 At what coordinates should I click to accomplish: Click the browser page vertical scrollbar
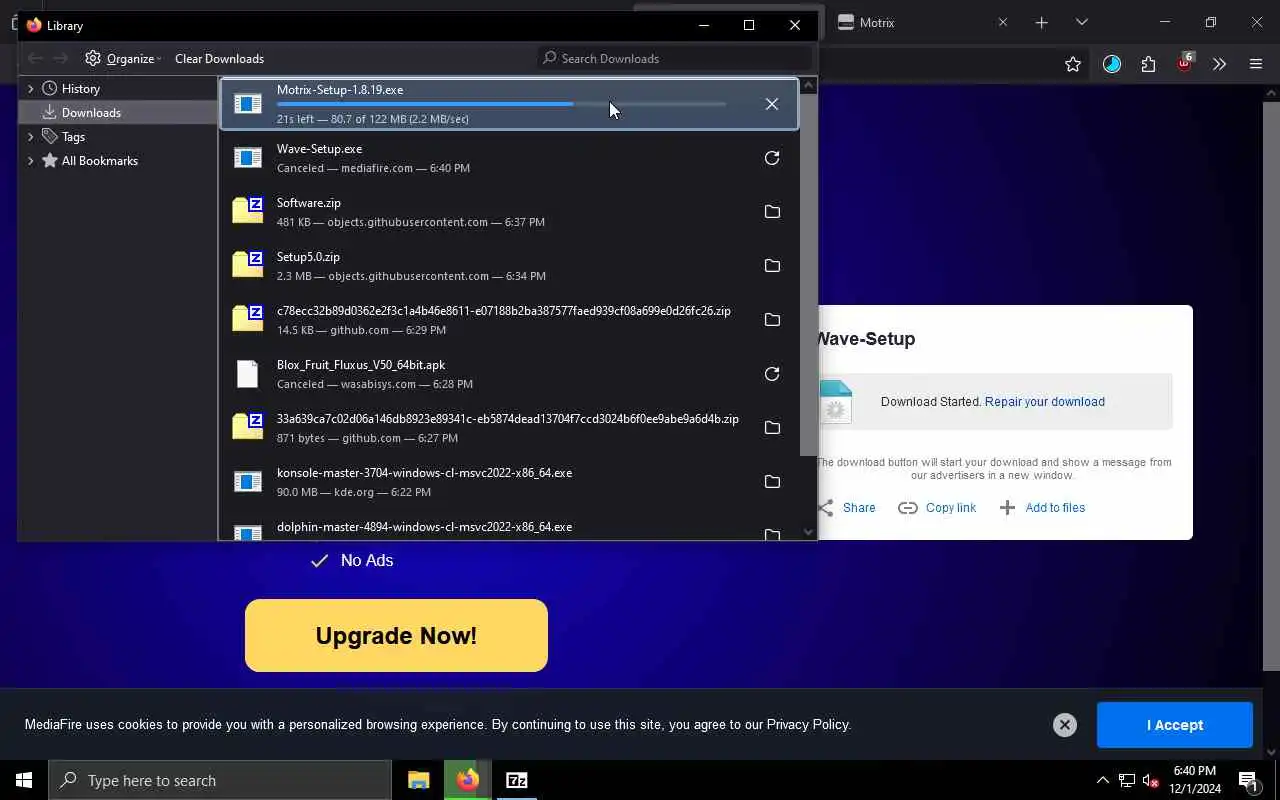click(x=1271, y=385)
